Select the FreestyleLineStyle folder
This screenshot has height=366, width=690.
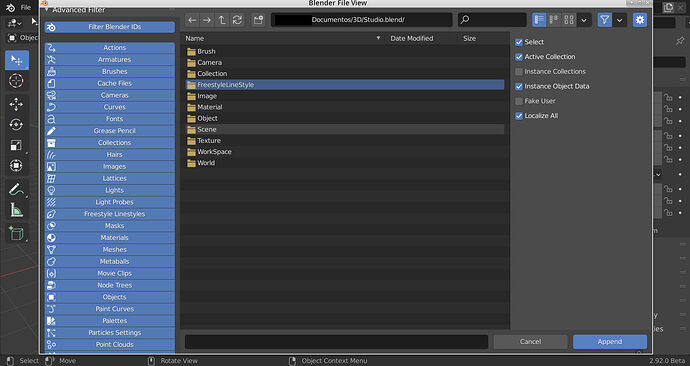[345, 85]
